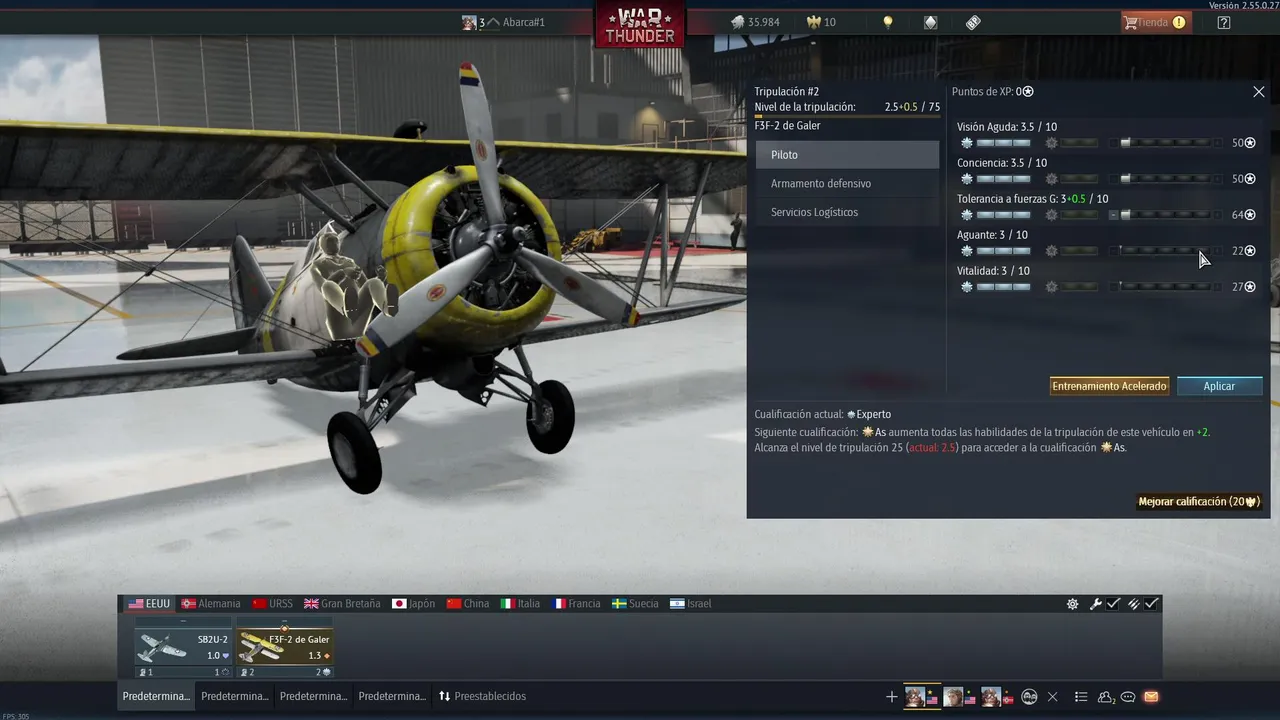Image resolution: width=1280 pixels, height=720 pixels.
Task: Click Entrenamiento Acelerado button
Action: 1109,386
